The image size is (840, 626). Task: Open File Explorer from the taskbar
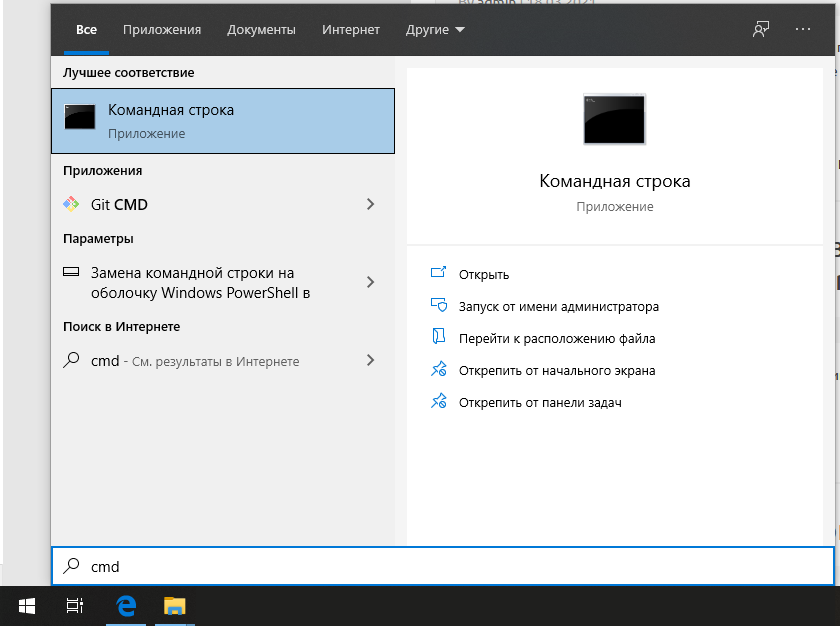(175, 605)
